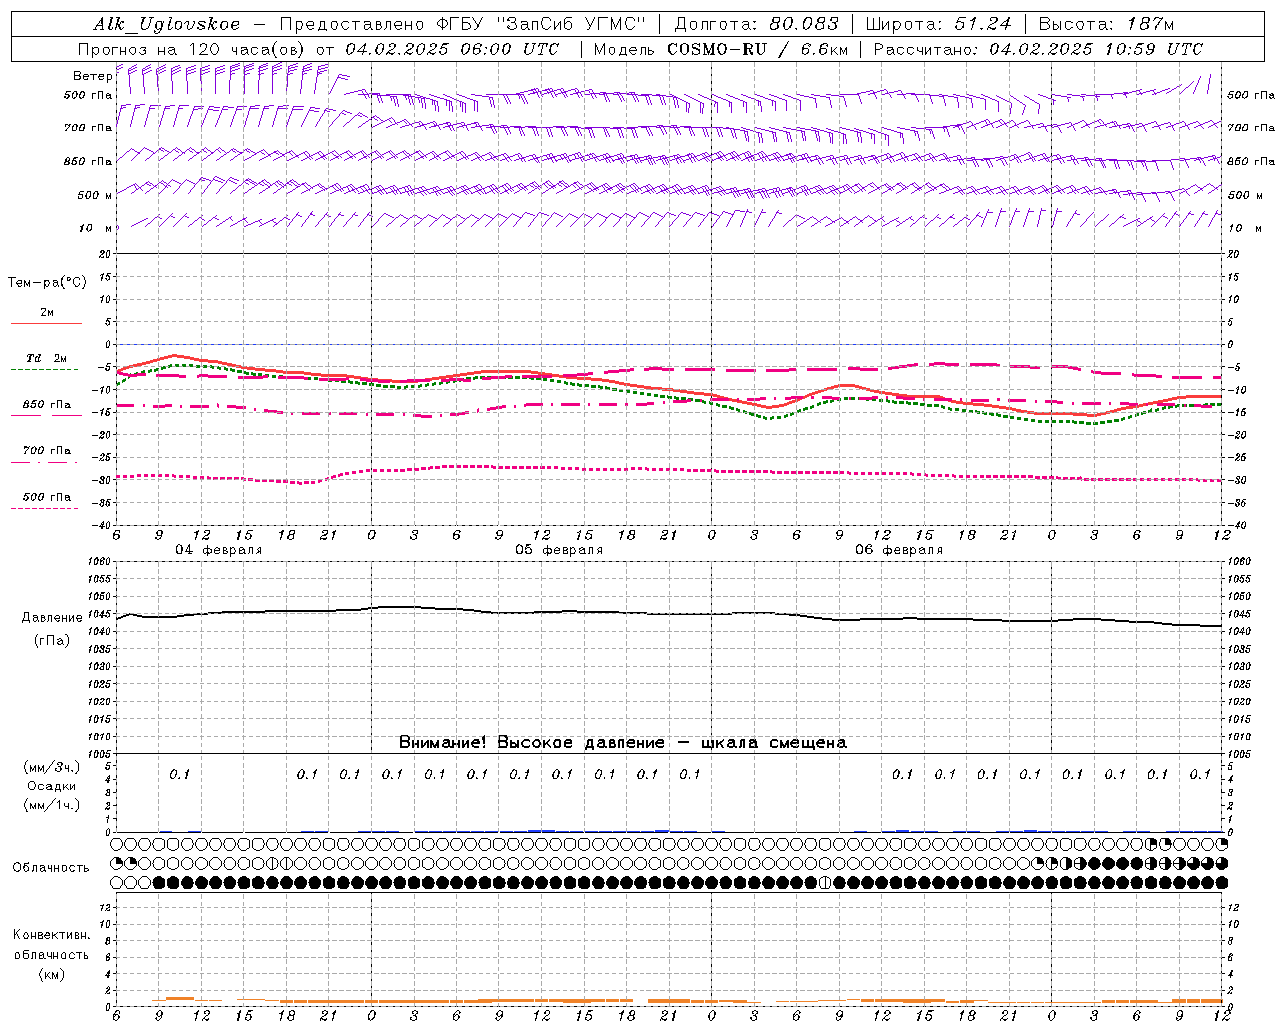Click the Ветер panel label

pos(92,76)
